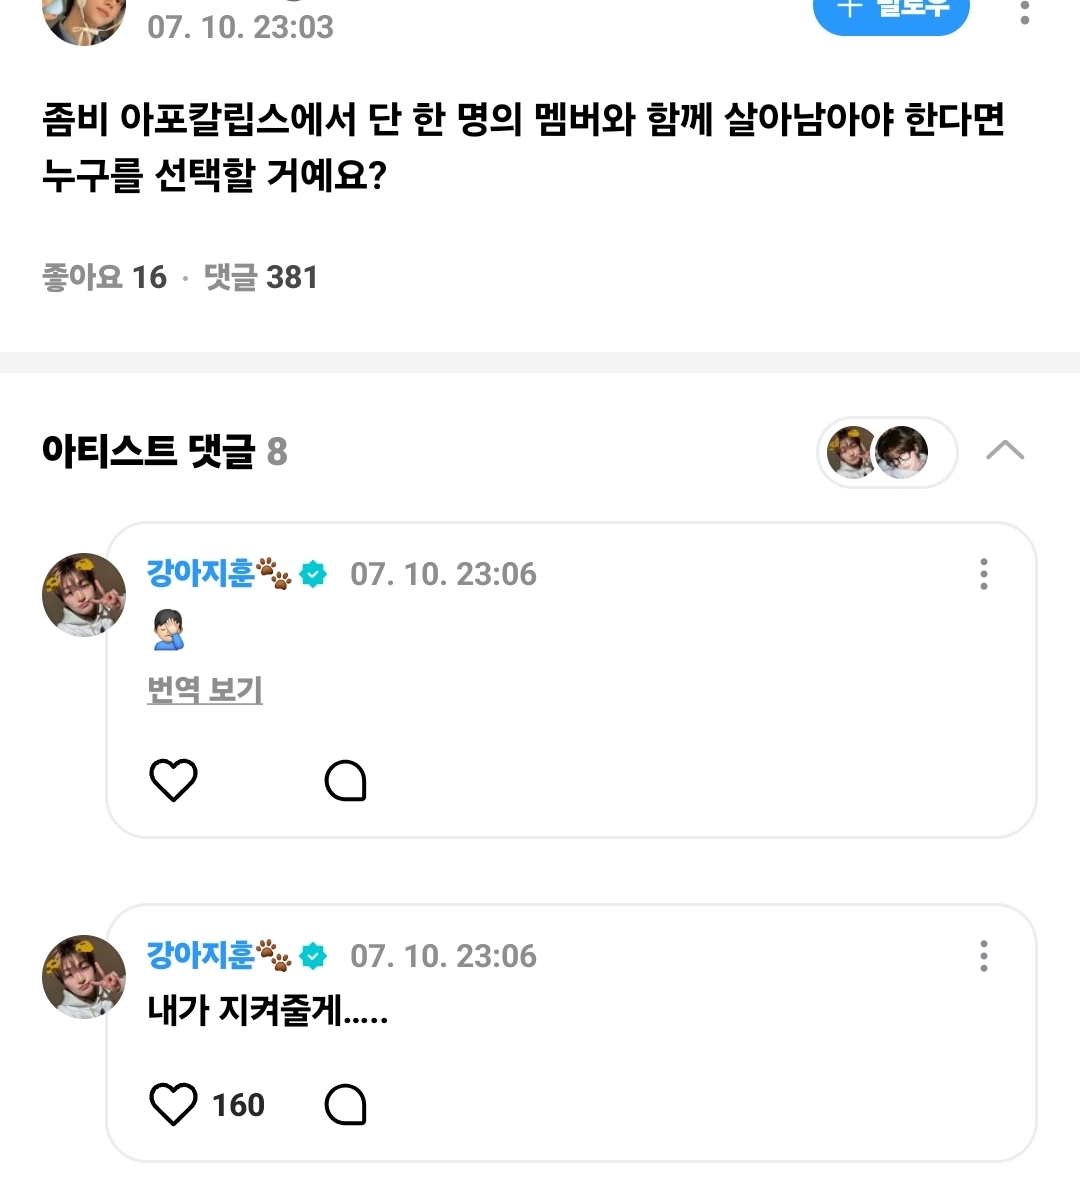Open 강아지훈 username on second comment
1080x1190 pixels.
201,956
